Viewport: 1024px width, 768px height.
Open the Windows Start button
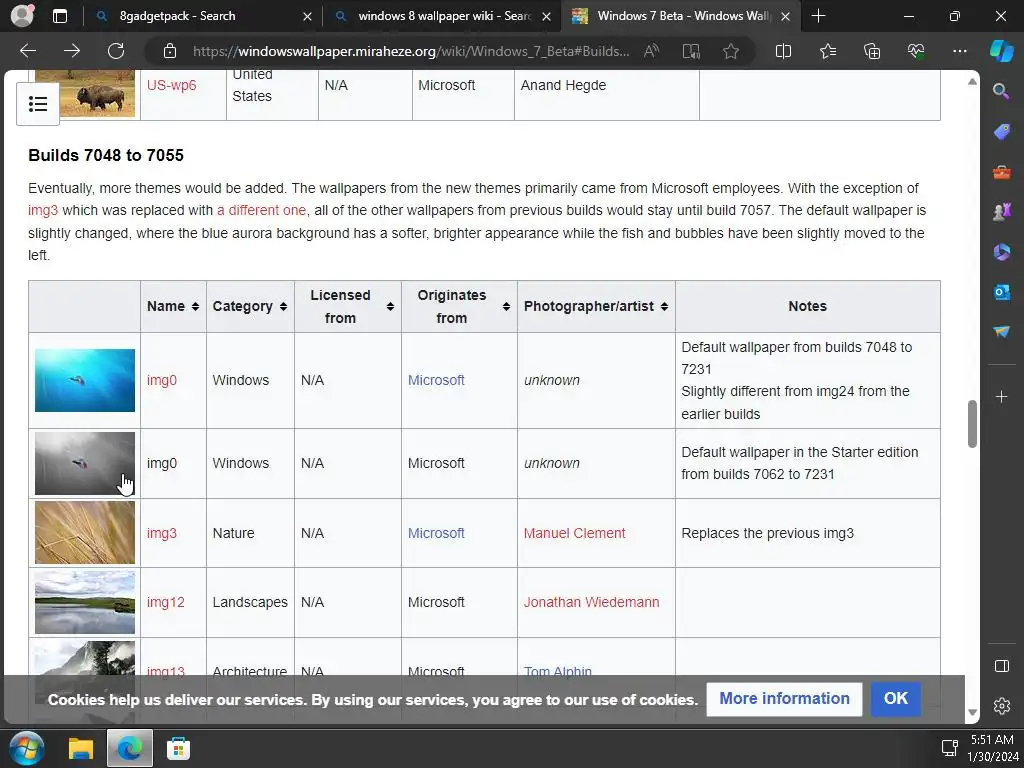pos(26,748)
